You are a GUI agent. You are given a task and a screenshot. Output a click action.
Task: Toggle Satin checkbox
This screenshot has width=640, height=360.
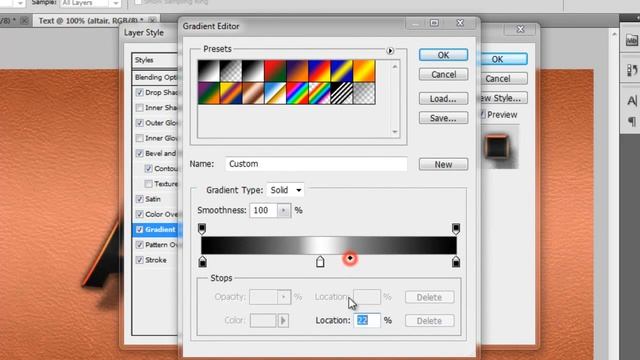pos(140,199)
